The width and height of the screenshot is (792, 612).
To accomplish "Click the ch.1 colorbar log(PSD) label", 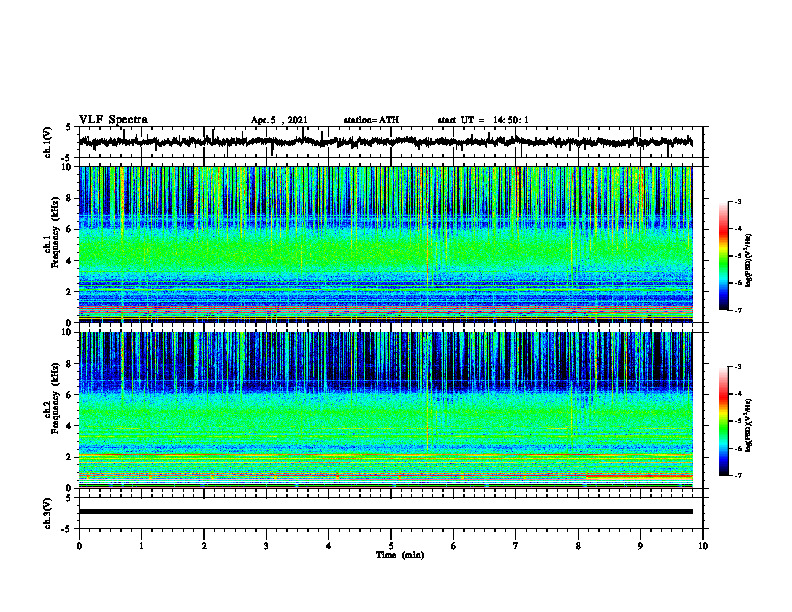I will coord(749,260).
